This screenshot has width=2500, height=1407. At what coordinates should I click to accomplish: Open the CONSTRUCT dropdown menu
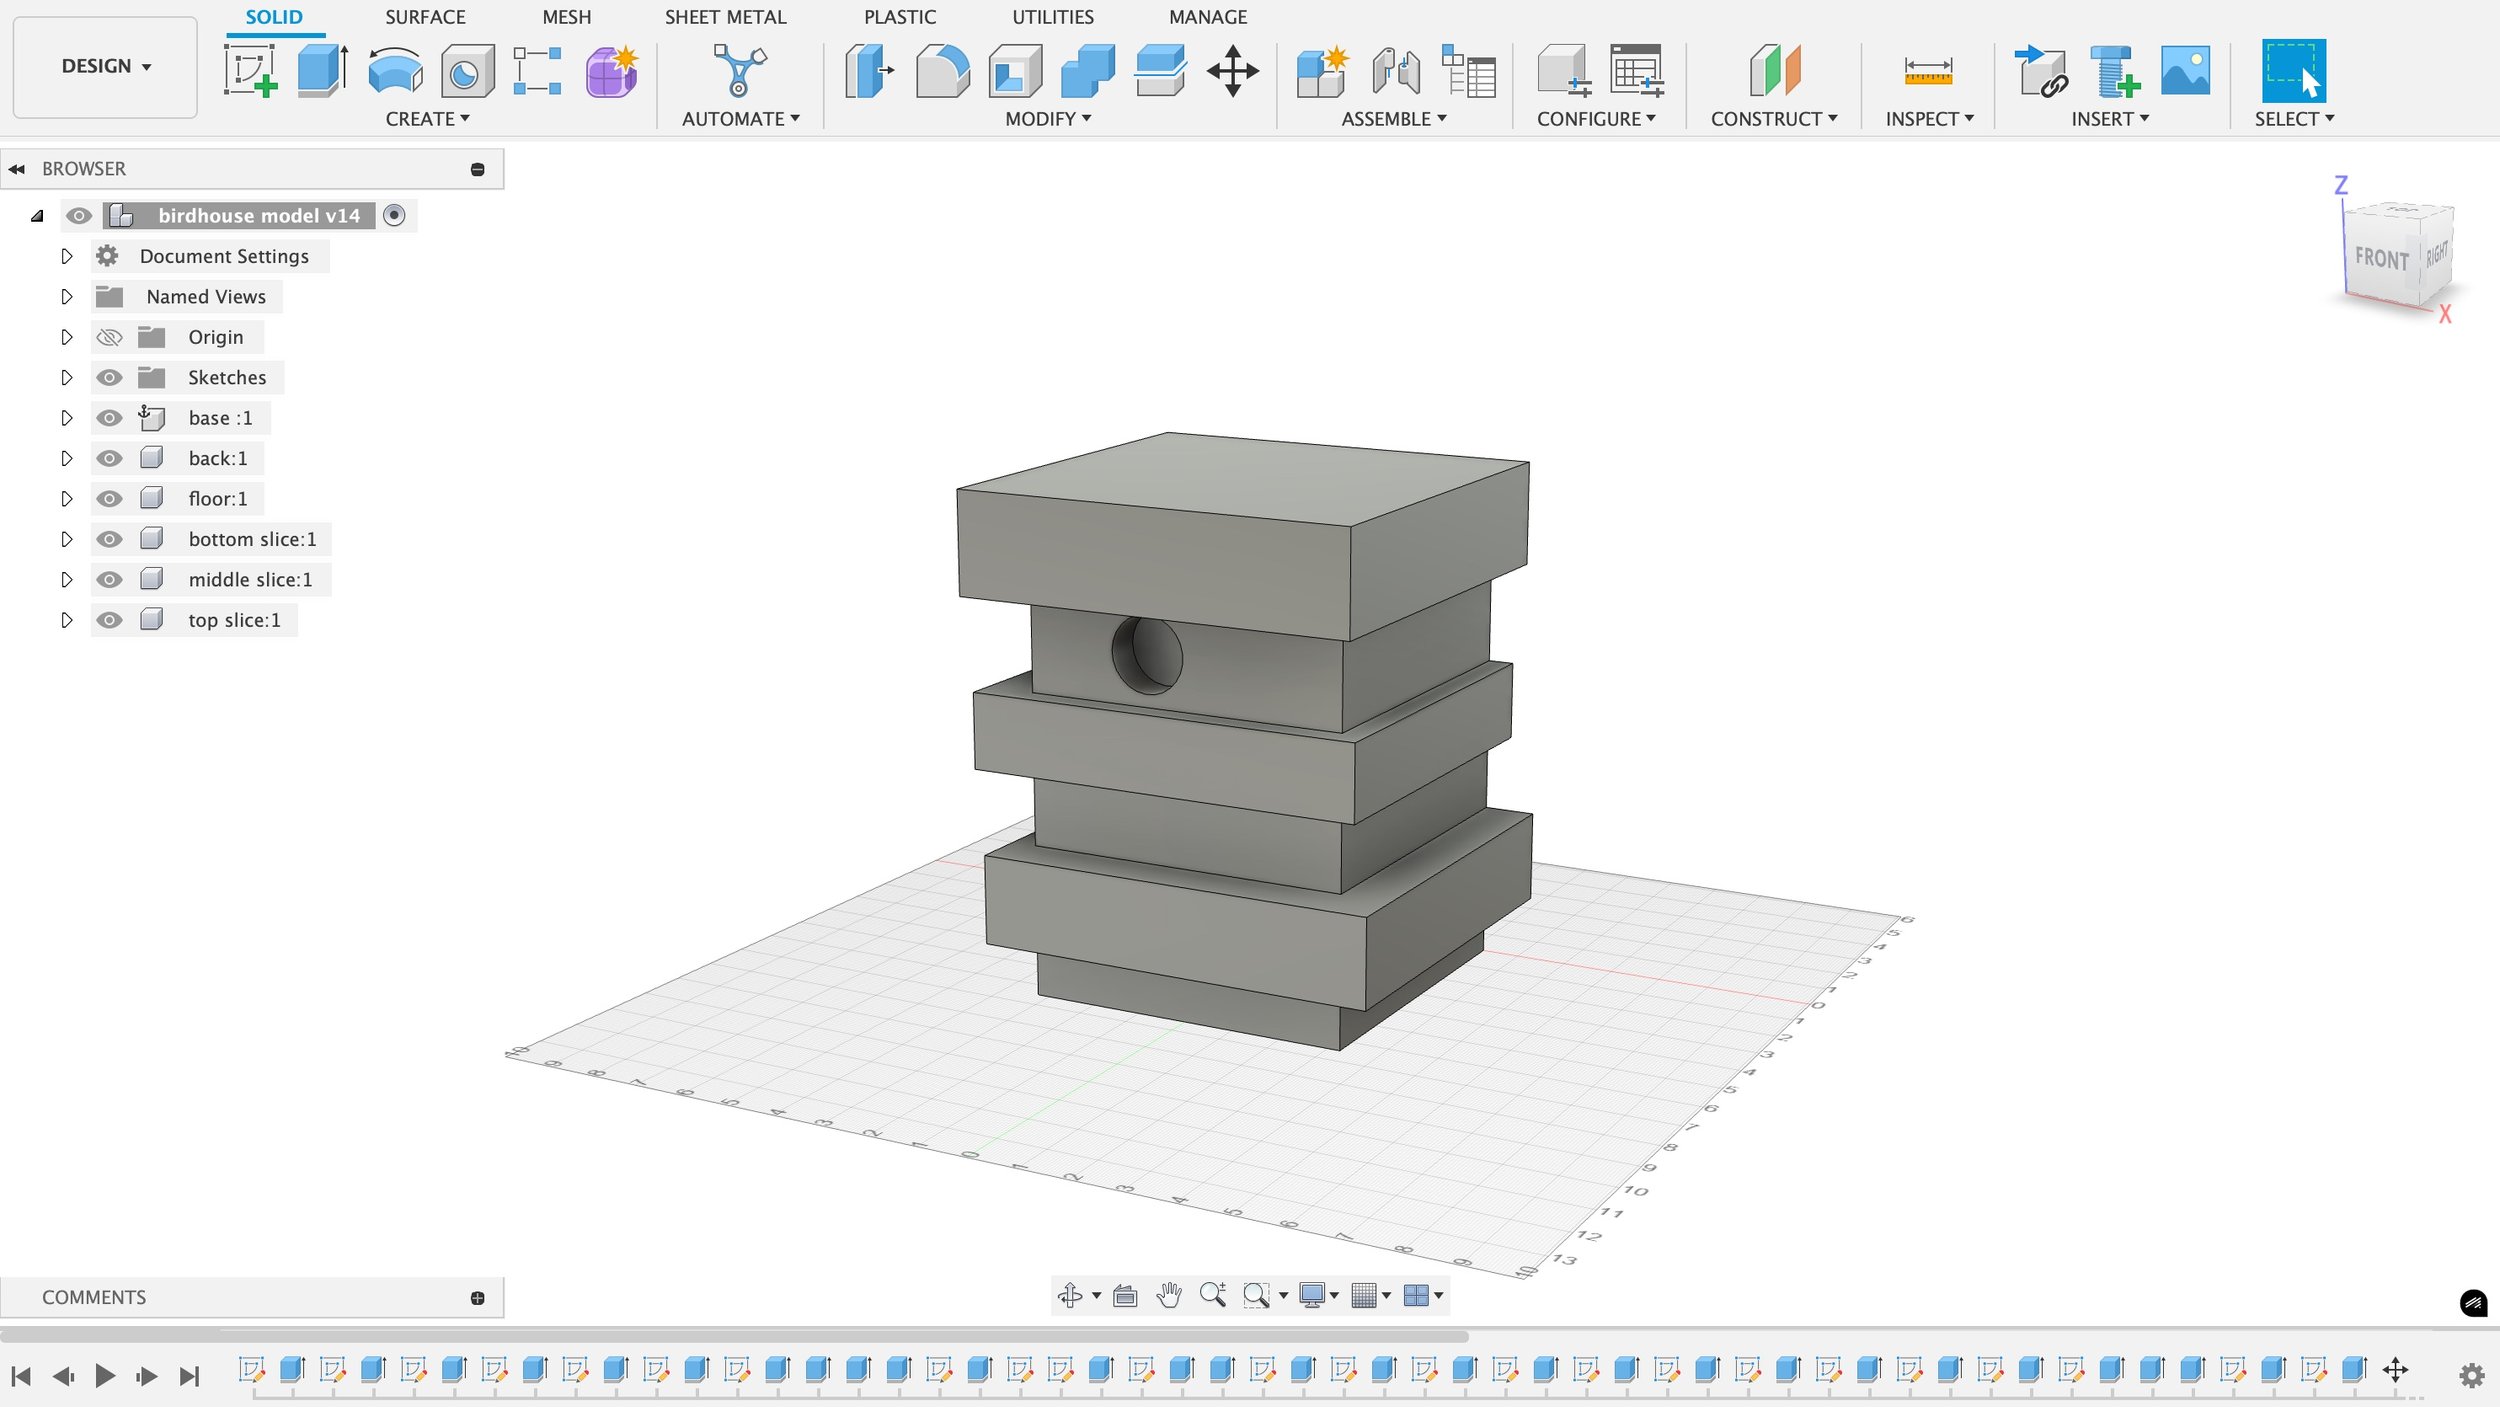1774,119
